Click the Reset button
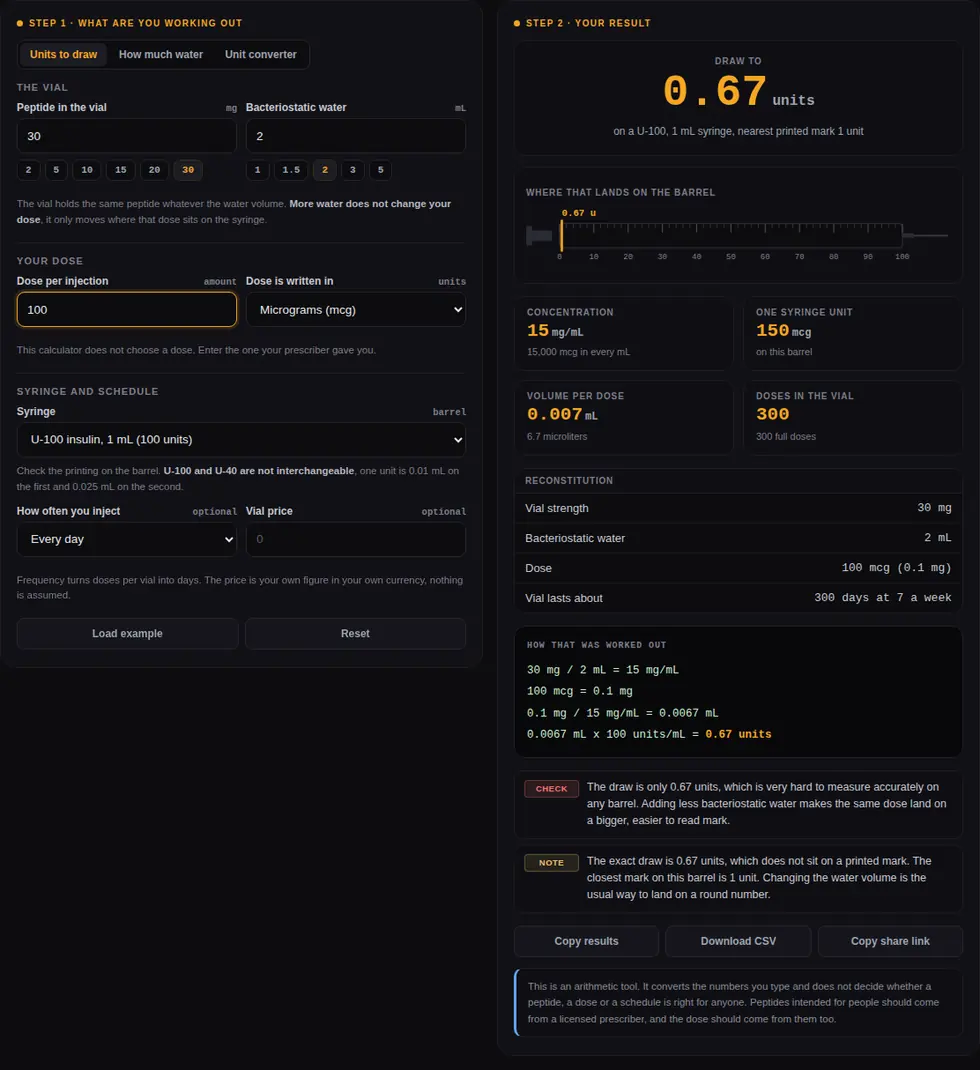Image resolution: width=980 pixels, height=1070 pixels. tap(355, 633)
